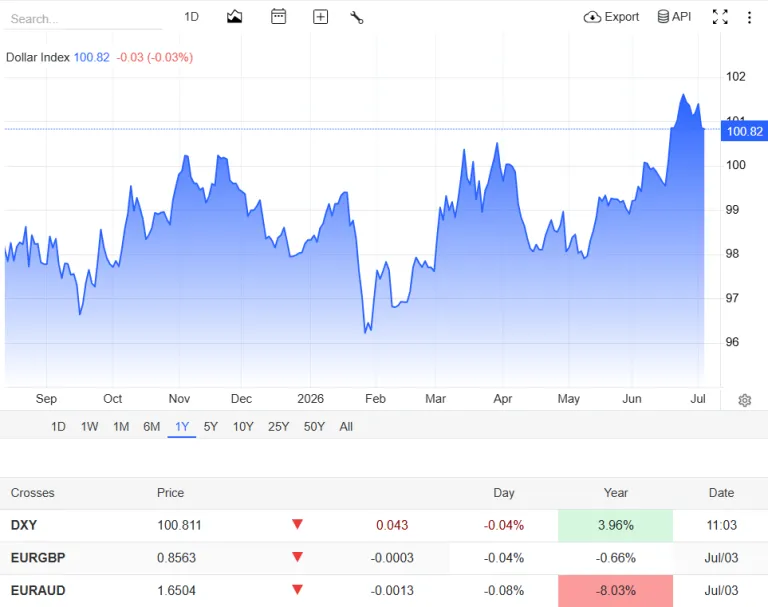The image size is (768, 607).
Task: Select the All range tab
Action: (346, 427)
